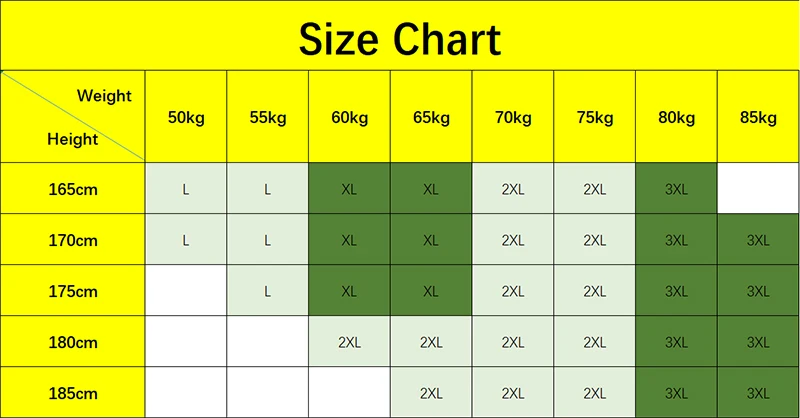Click the 165cm height row label
This screenshot has width=800, height=418.
(x=72, y=188)
